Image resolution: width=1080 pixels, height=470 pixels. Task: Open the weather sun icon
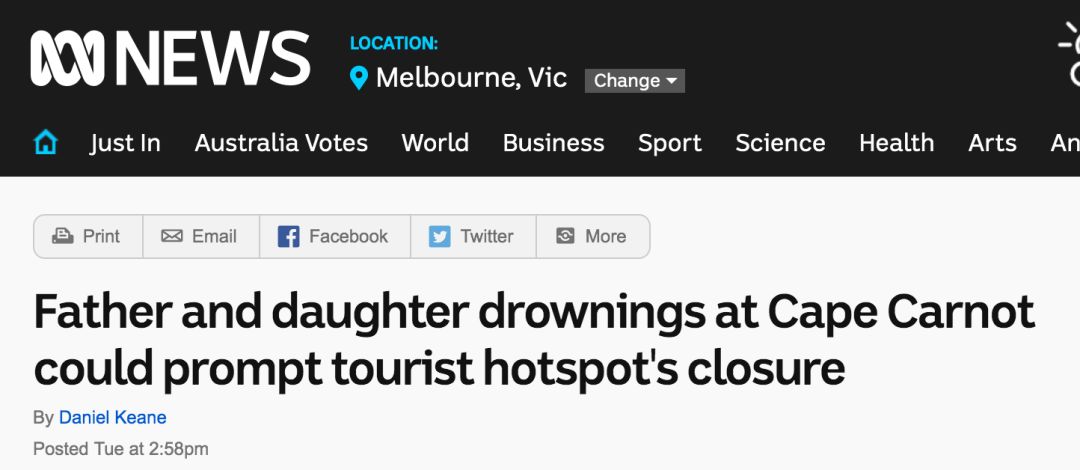click(x=1070, y=55)
